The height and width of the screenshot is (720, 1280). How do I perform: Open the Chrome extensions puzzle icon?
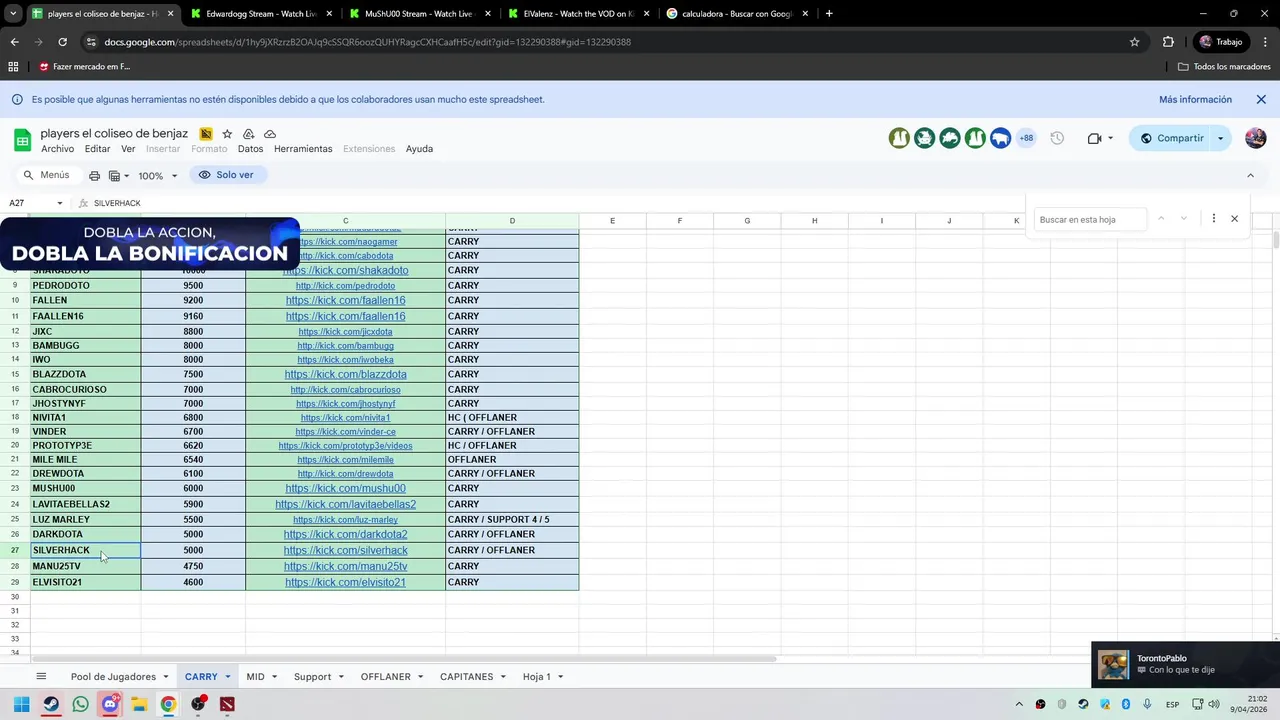point(1168,42)
